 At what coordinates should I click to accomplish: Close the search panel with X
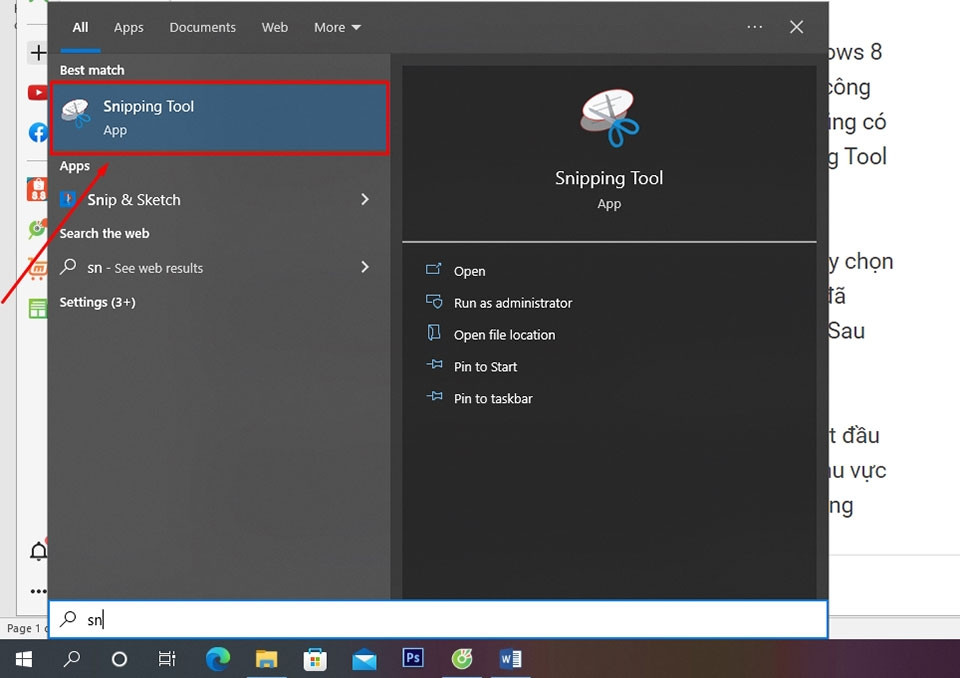pos(797,27)
